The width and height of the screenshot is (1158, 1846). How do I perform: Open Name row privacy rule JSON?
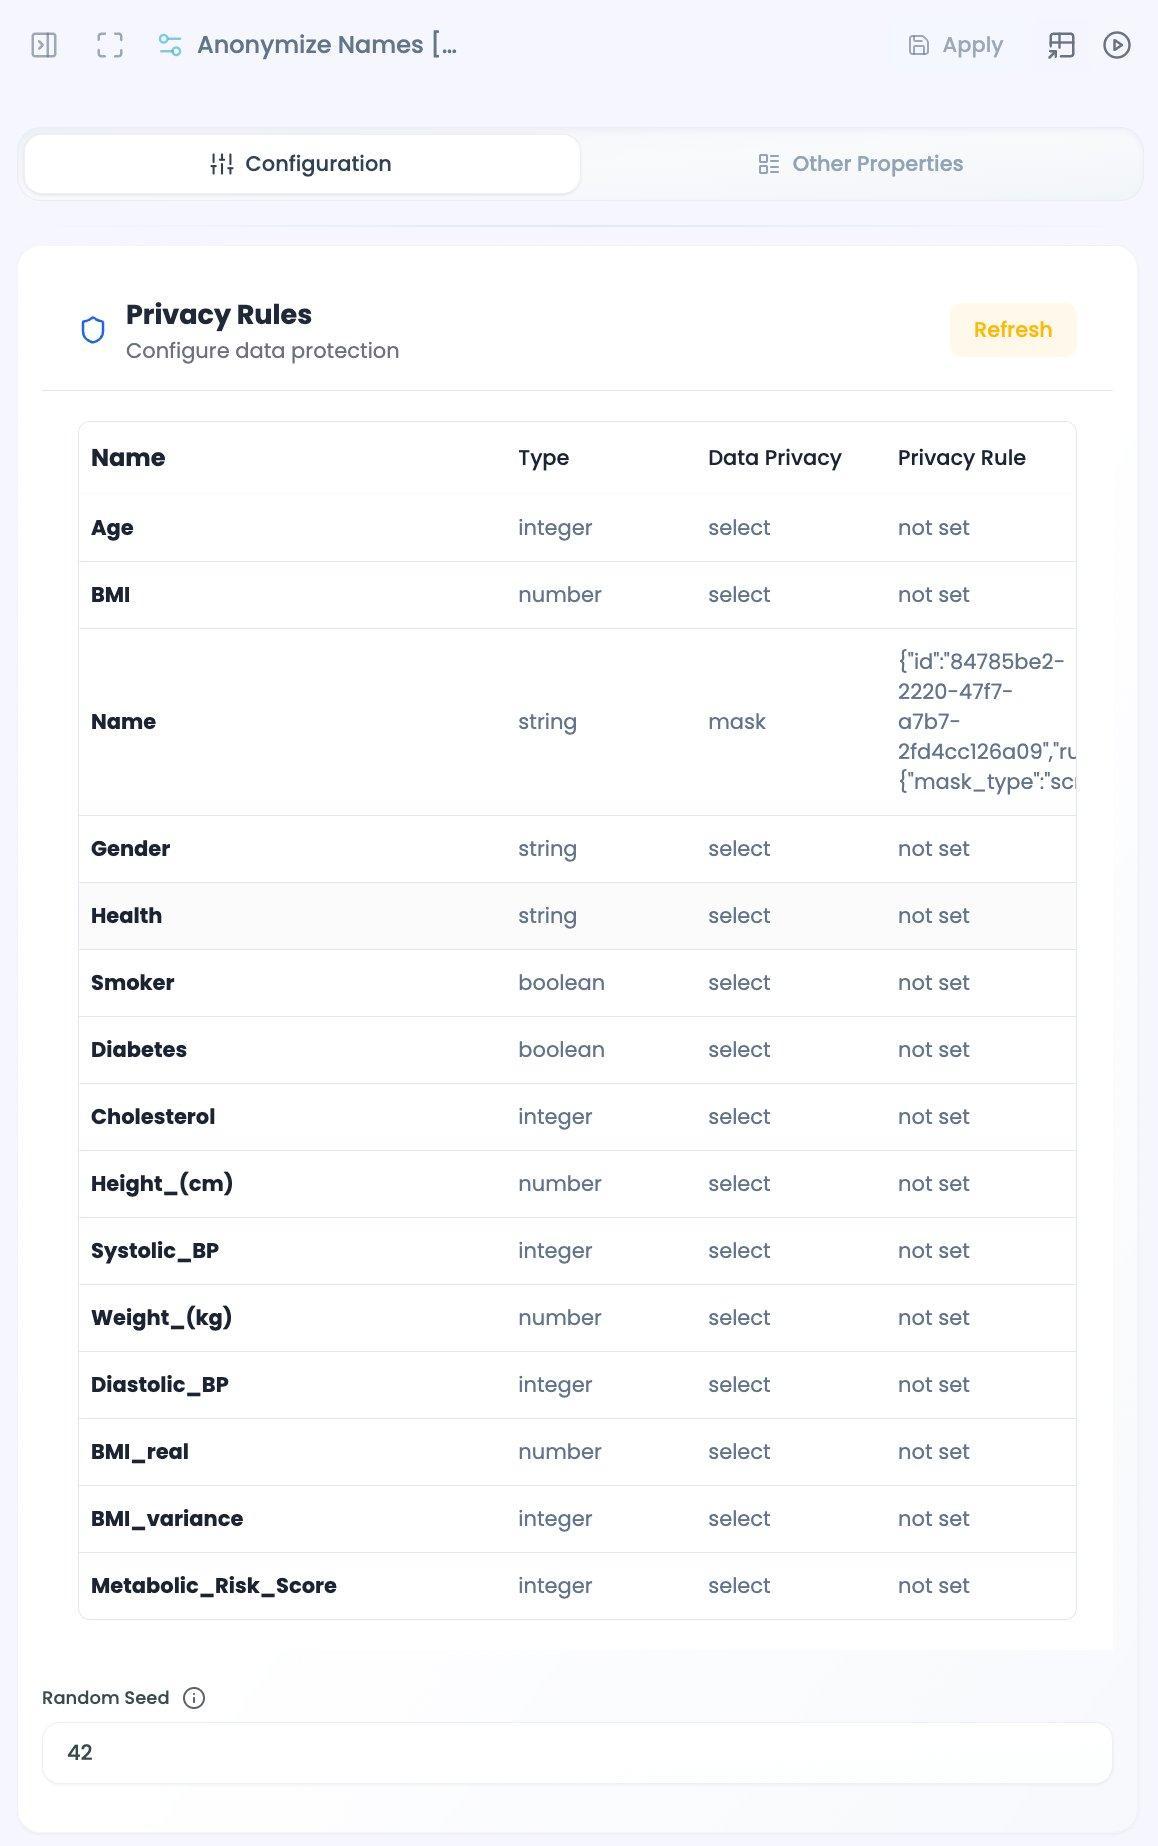pos(986,722)
